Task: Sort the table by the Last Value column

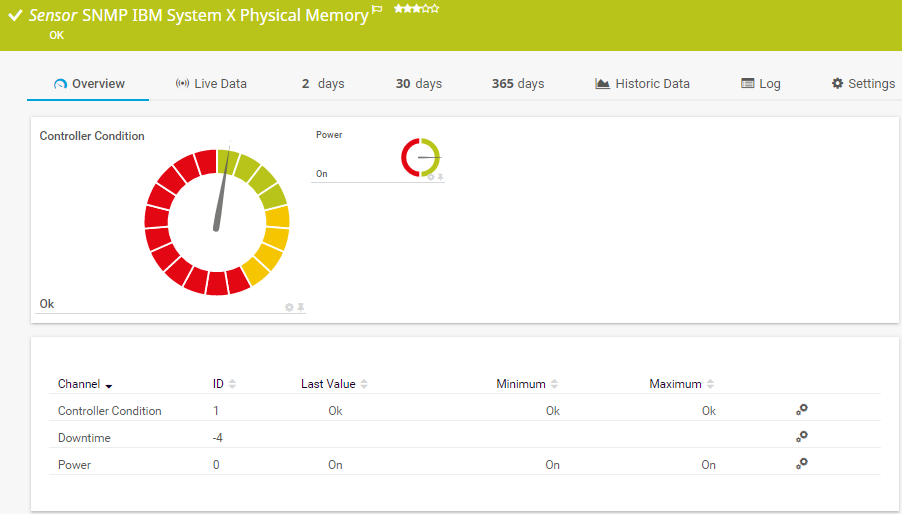Action: pyautogui.click(x=334, y=384)
